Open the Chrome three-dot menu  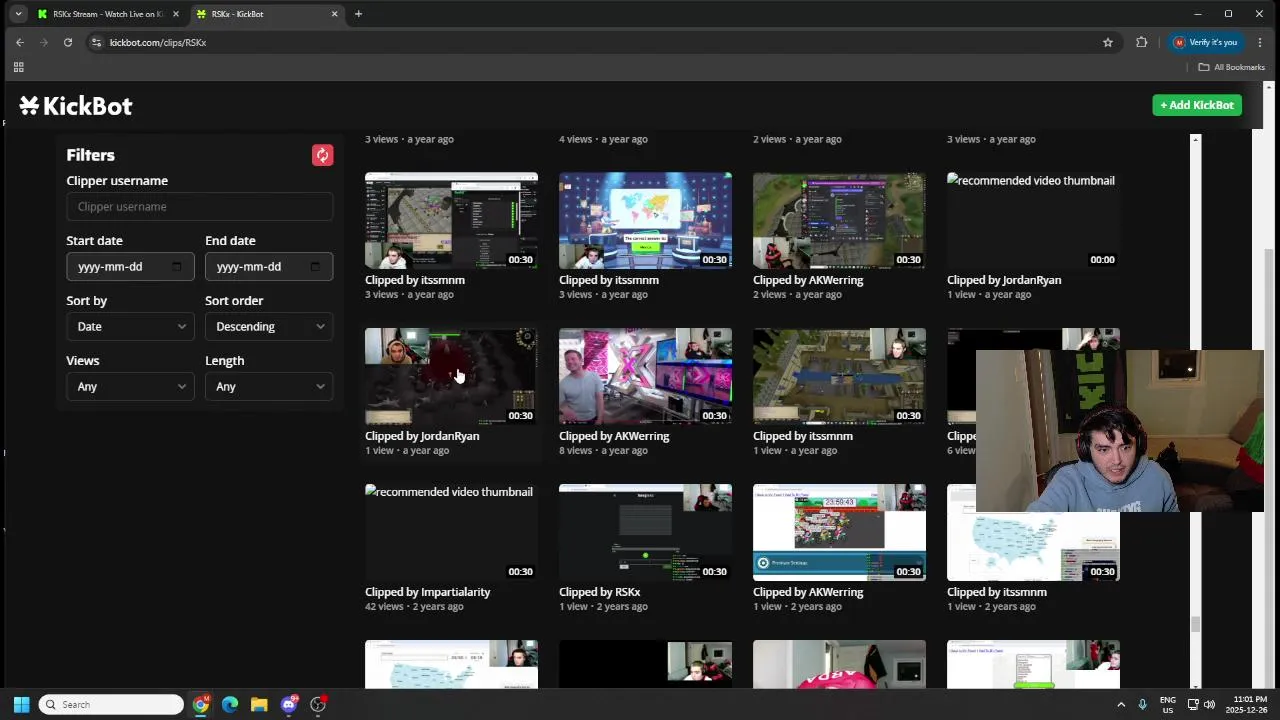click(x=1260, y=42)
